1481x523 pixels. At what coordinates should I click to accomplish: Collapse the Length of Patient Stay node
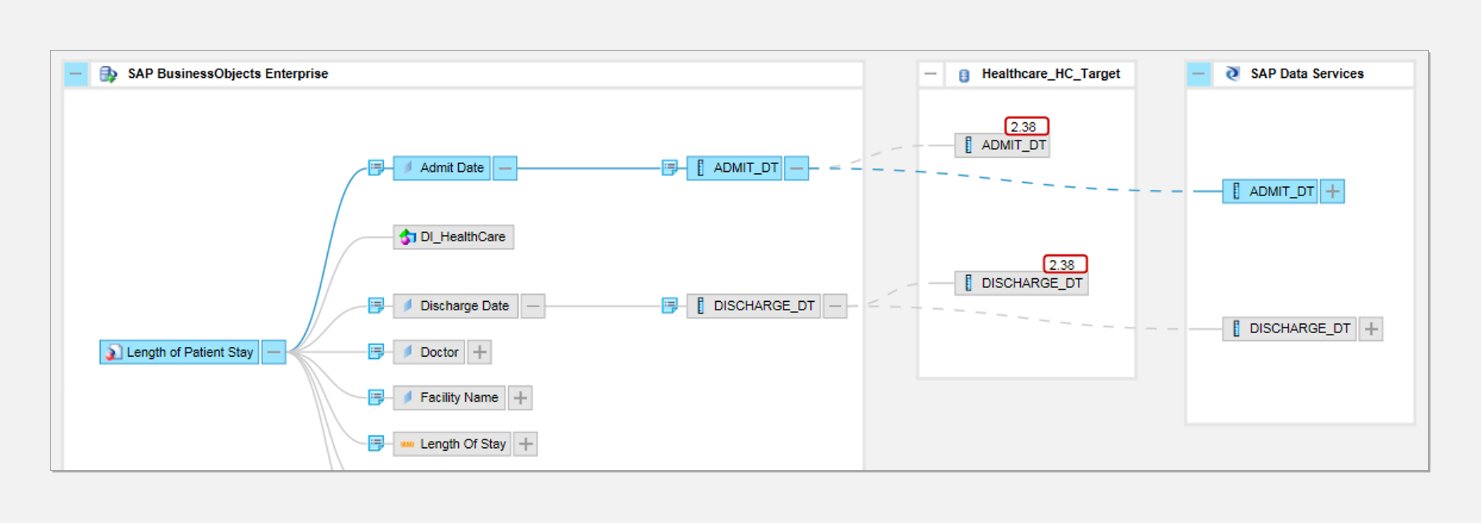tap(273, 352)
